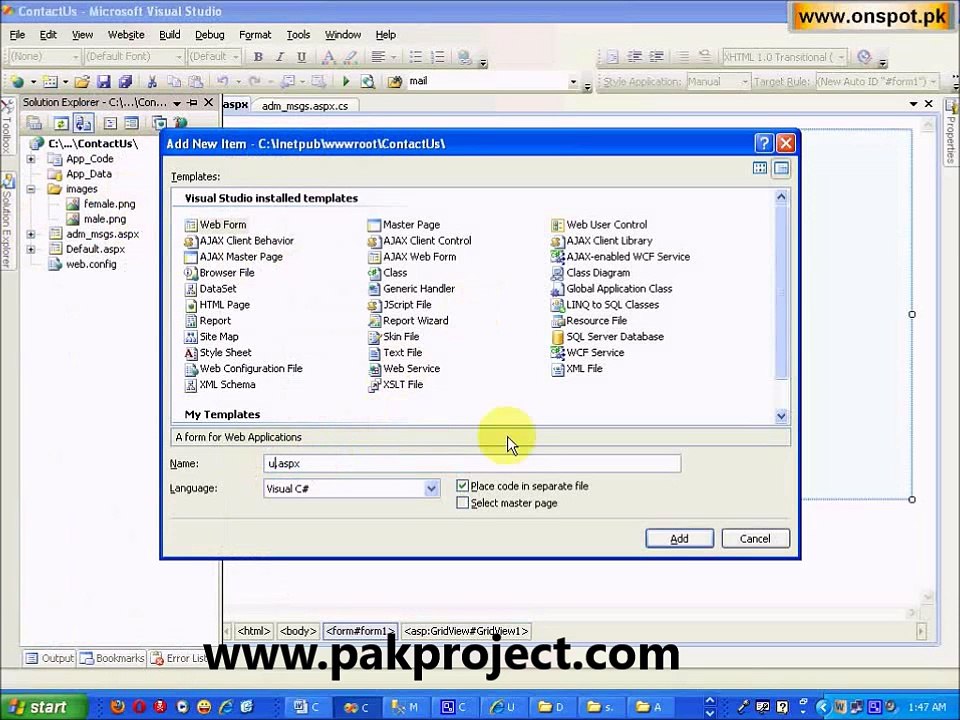This screenshot has width=960, height=720.
Task: Select the form#form1 tag breadcrumb
Action: click(360, 631)
